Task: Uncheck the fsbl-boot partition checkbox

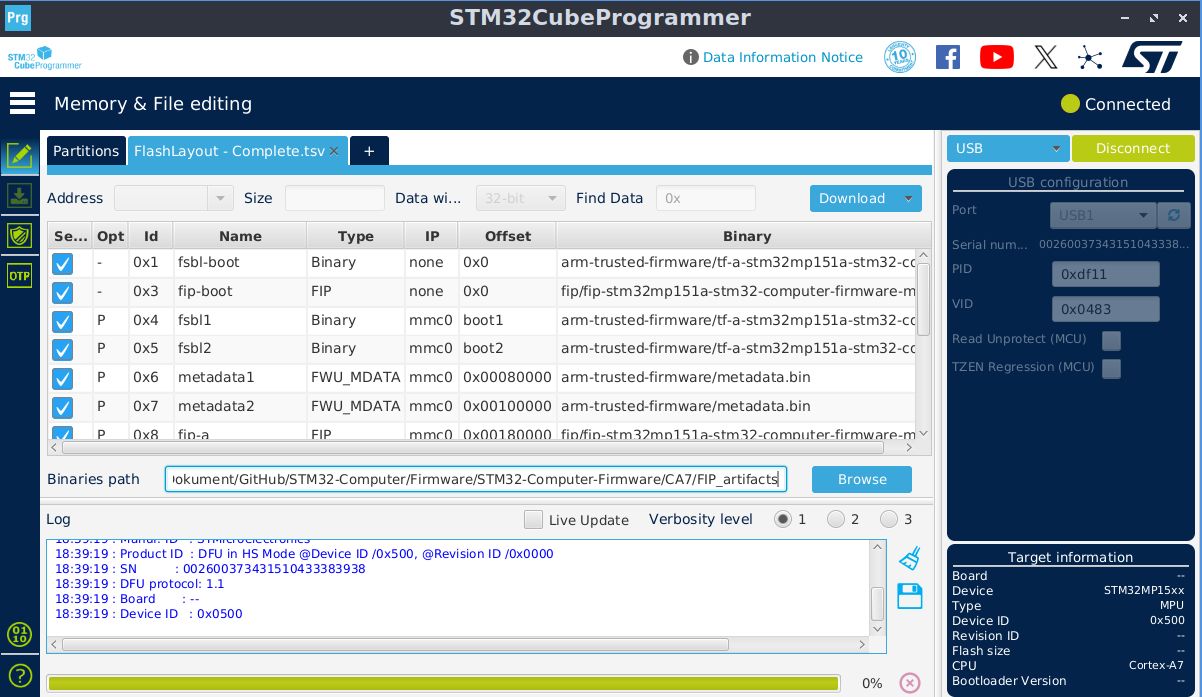Action: point(62,264)
